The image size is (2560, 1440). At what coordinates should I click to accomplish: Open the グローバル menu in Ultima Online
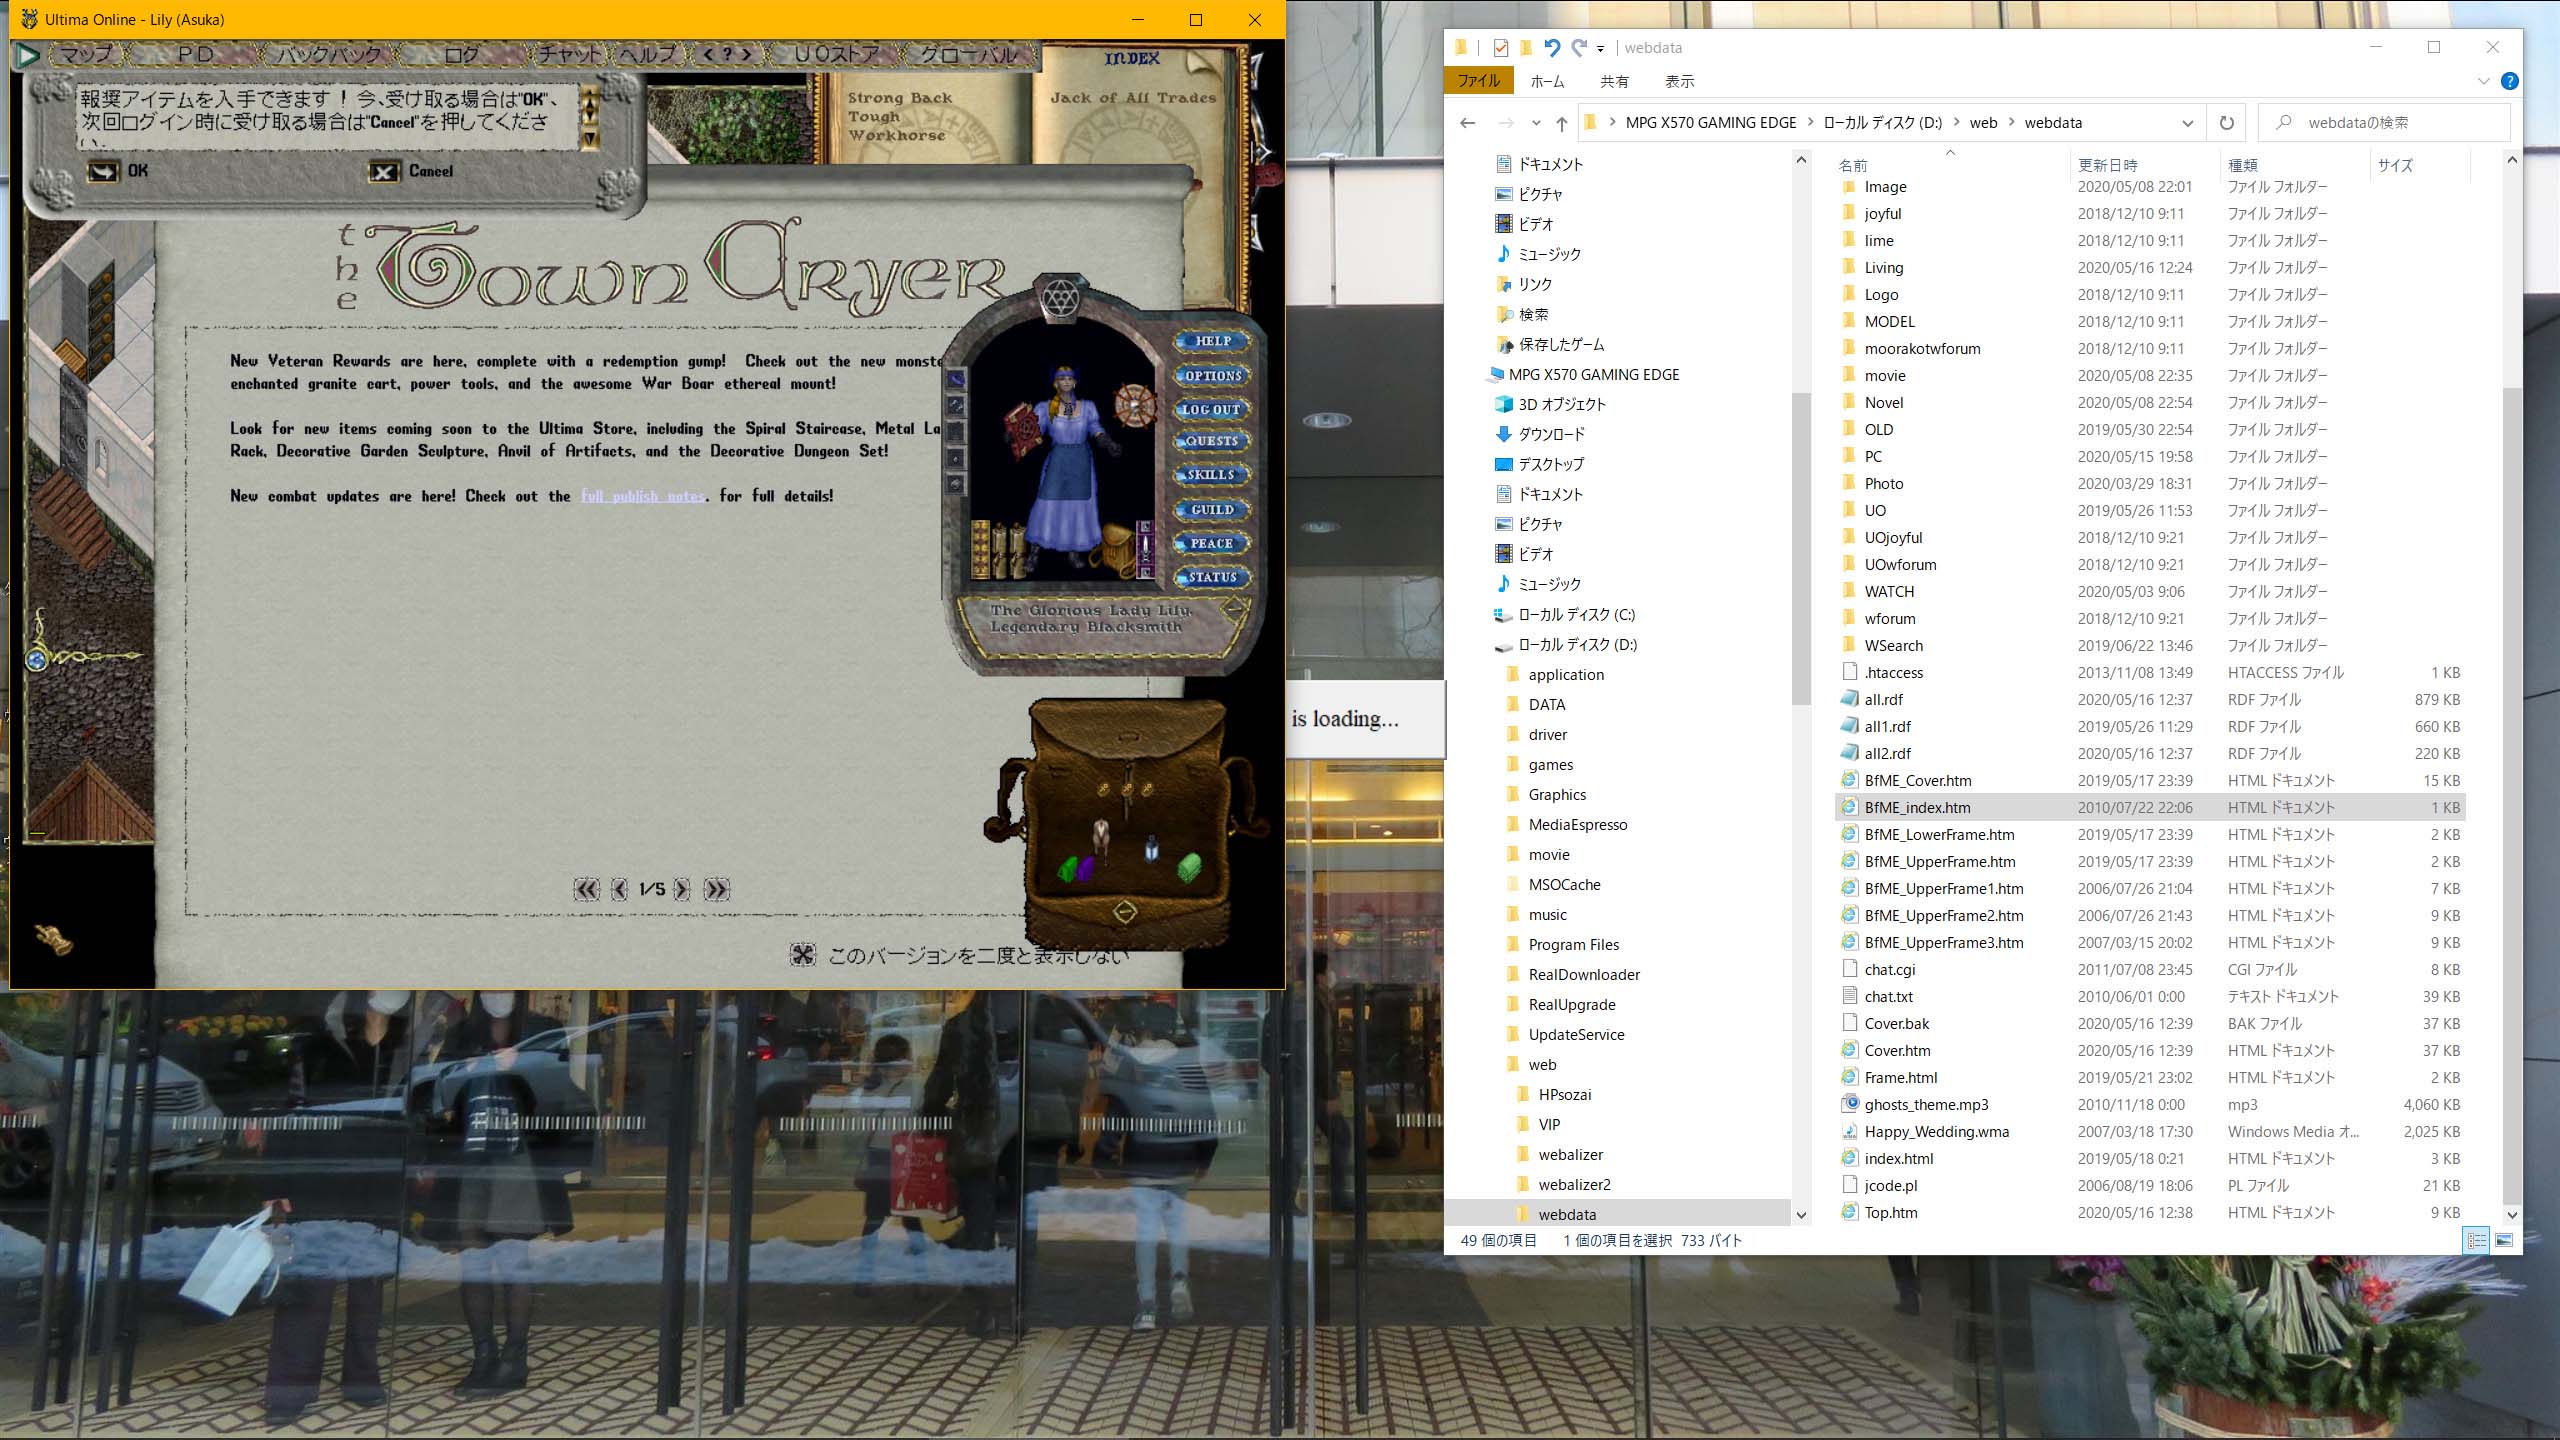click(968, 55)
